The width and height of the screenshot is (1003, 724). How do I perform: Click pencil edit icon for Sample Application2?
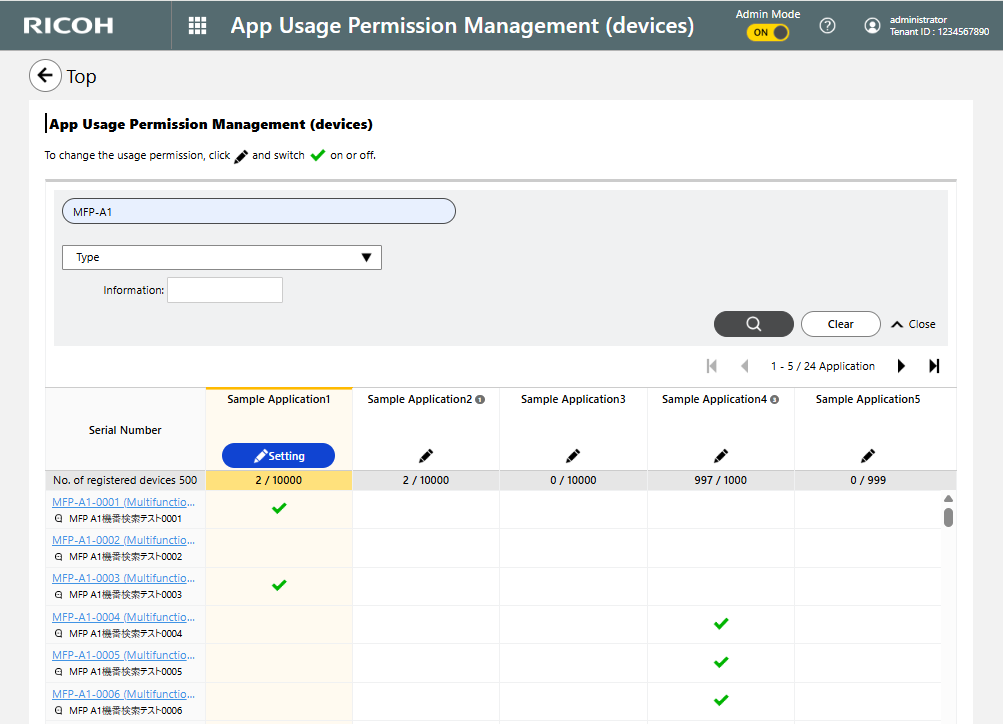[x=426, y=456]
